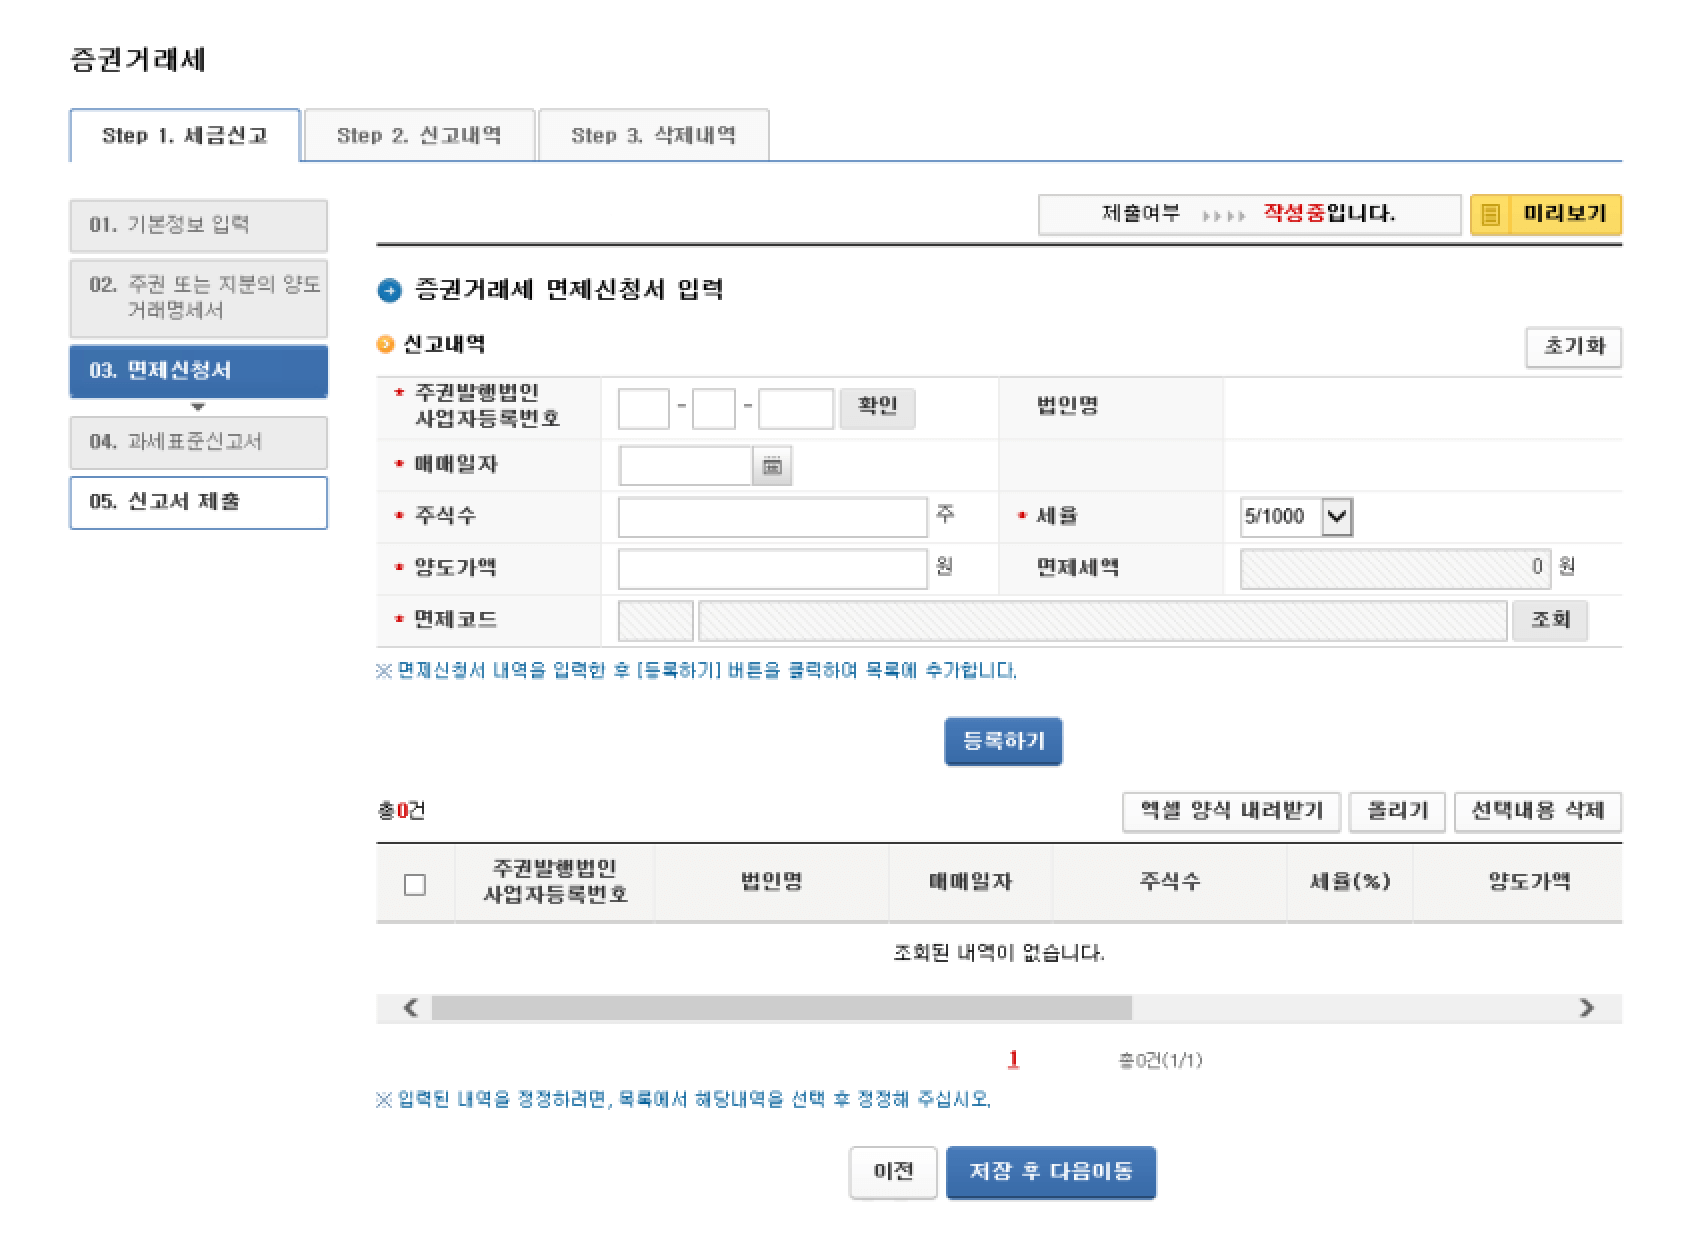The image size is (1700, 1255).
Task: Switch to the Step 3 삭제내역 tab
Action: [x=653, y=134]
